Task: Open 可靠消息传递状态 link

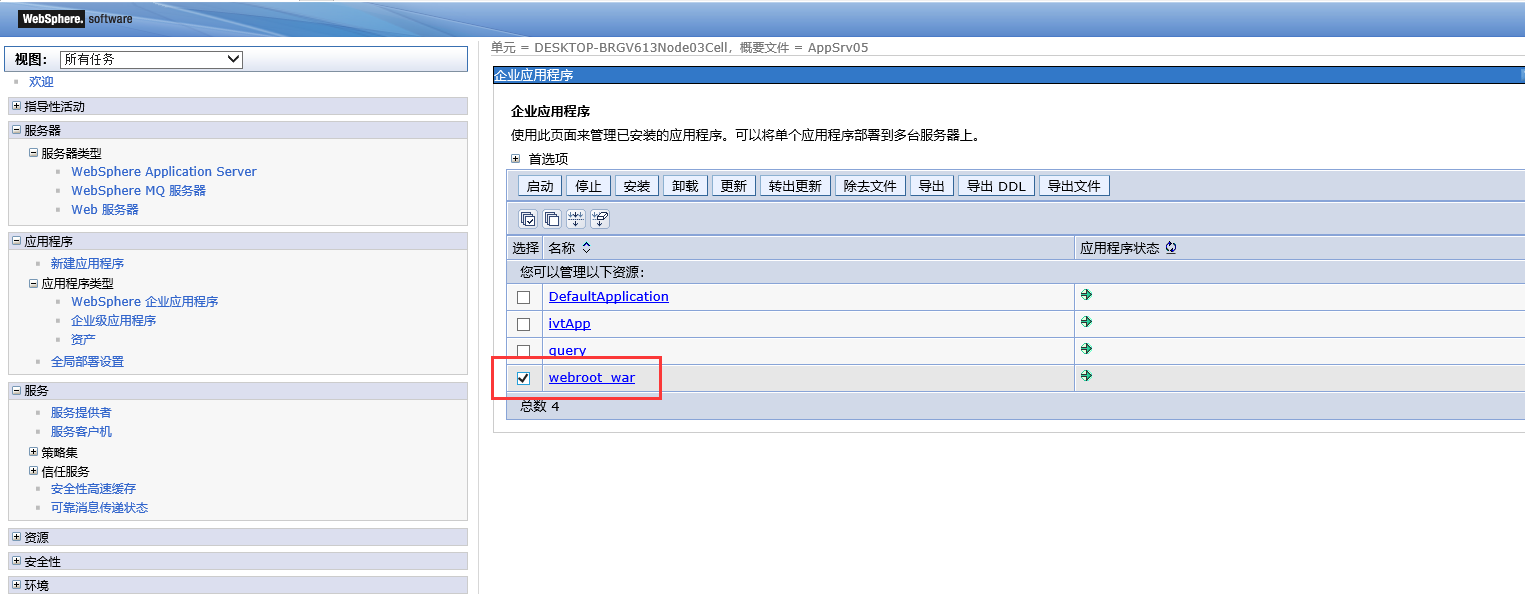Action: click(x=100, y=508)
